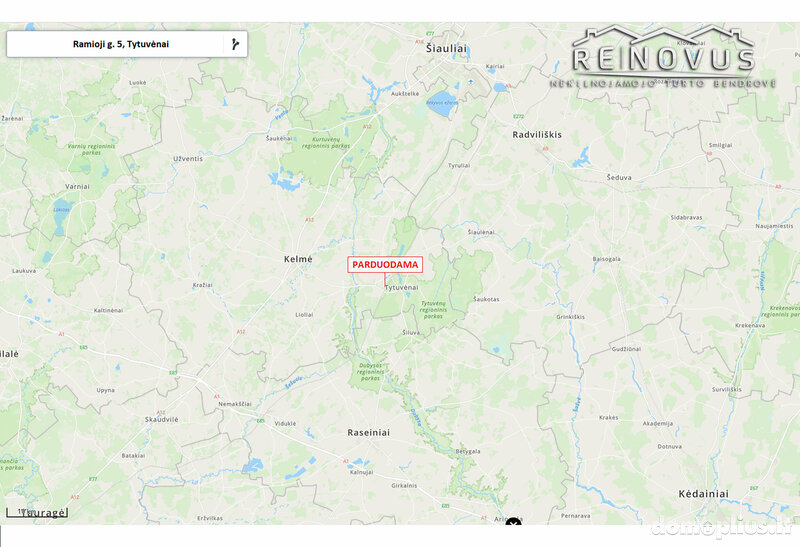This screenshot has height=547, width=800.
Task: Click the Tytuvėnų regioninis parkas label
Action: 433,310
